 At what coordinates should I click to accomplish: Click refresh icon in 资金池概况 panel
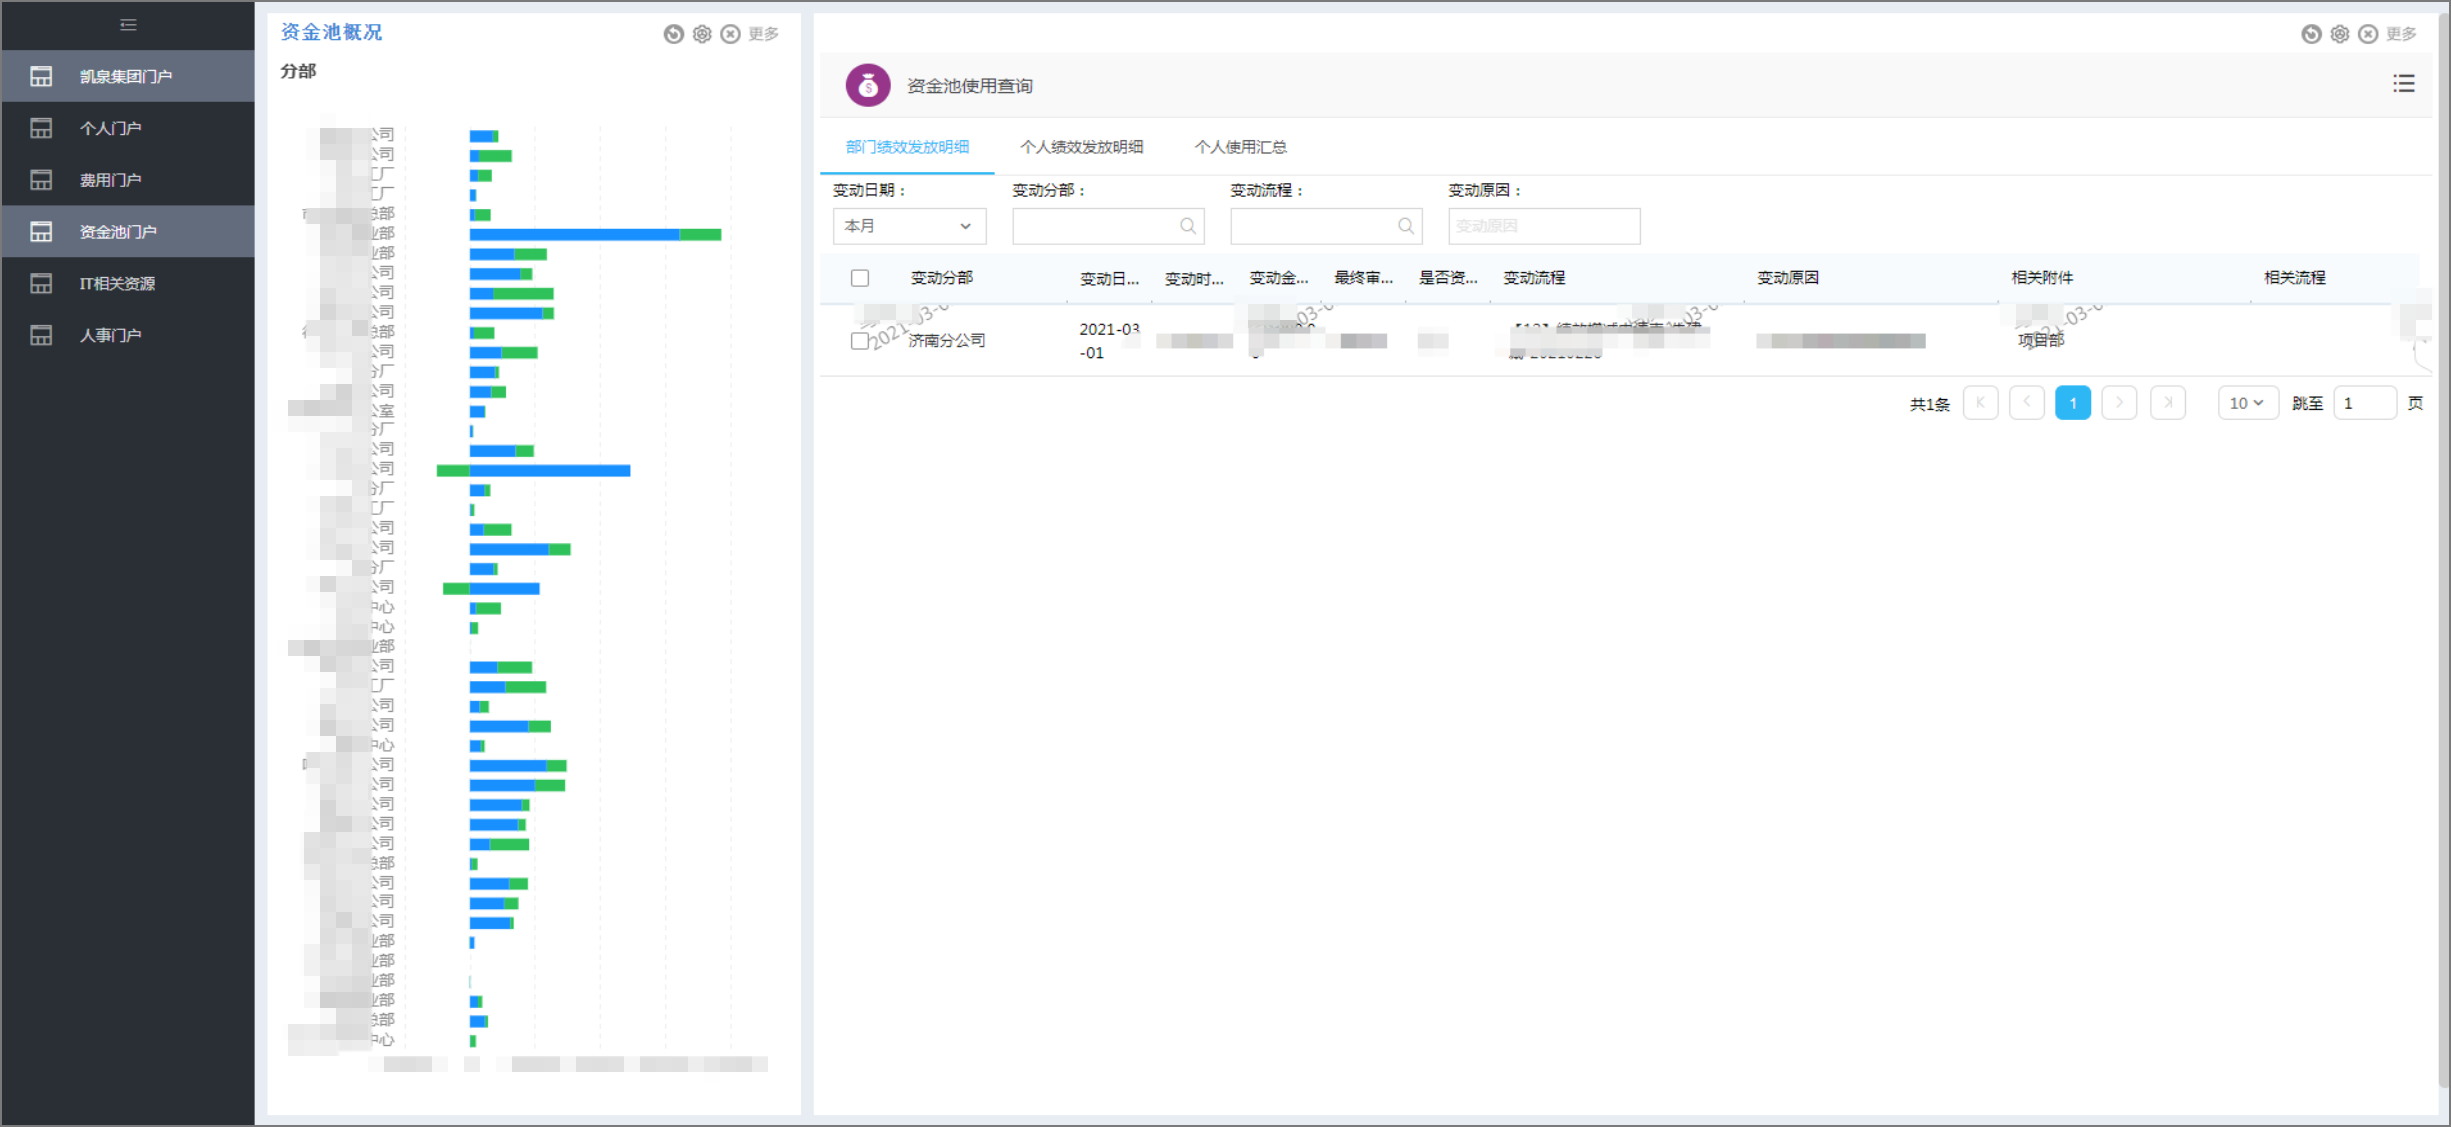coord(674,34)
